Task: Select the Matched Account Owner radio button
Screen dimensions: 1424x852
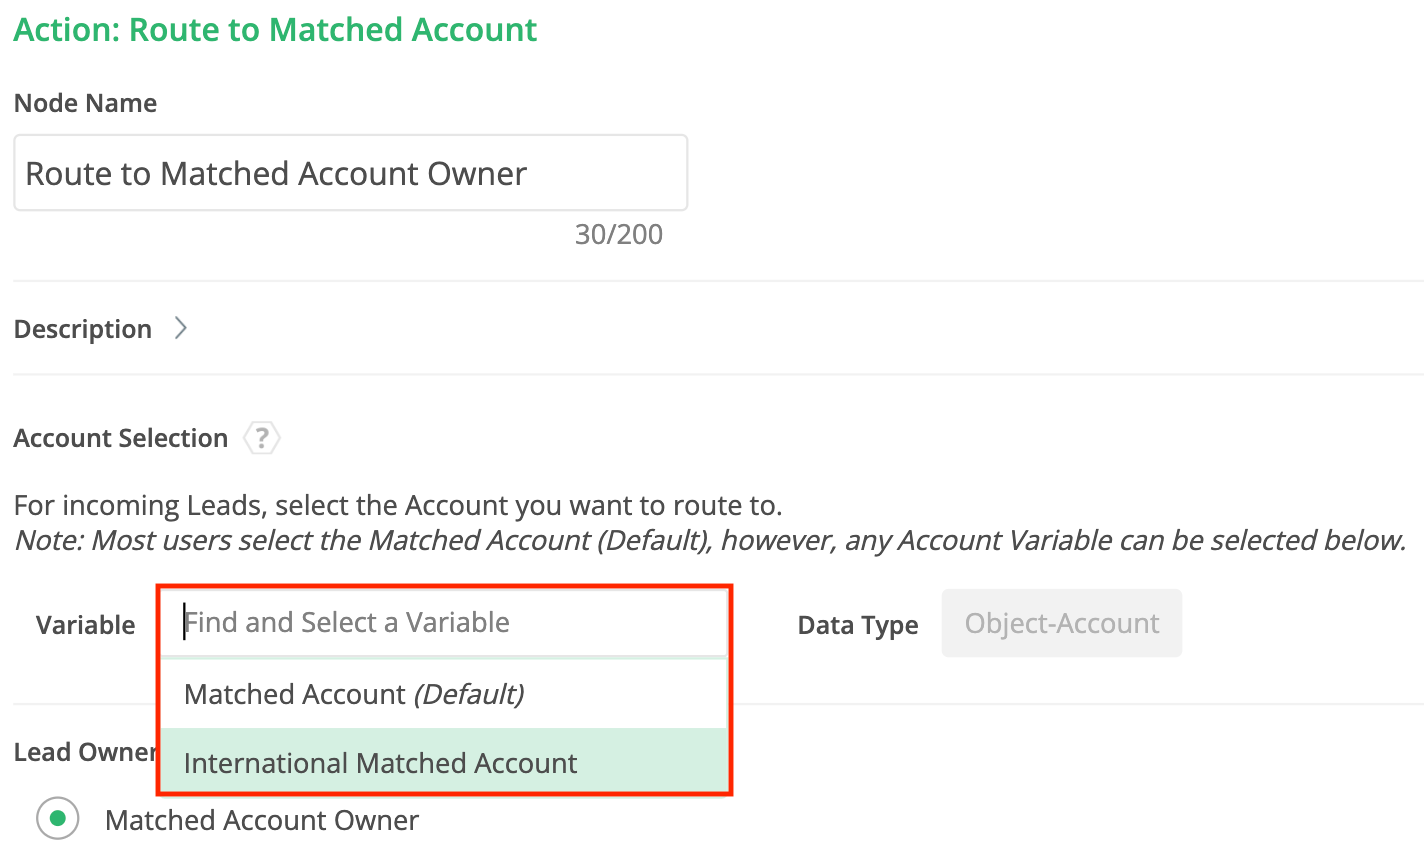Action: (58, 819)
